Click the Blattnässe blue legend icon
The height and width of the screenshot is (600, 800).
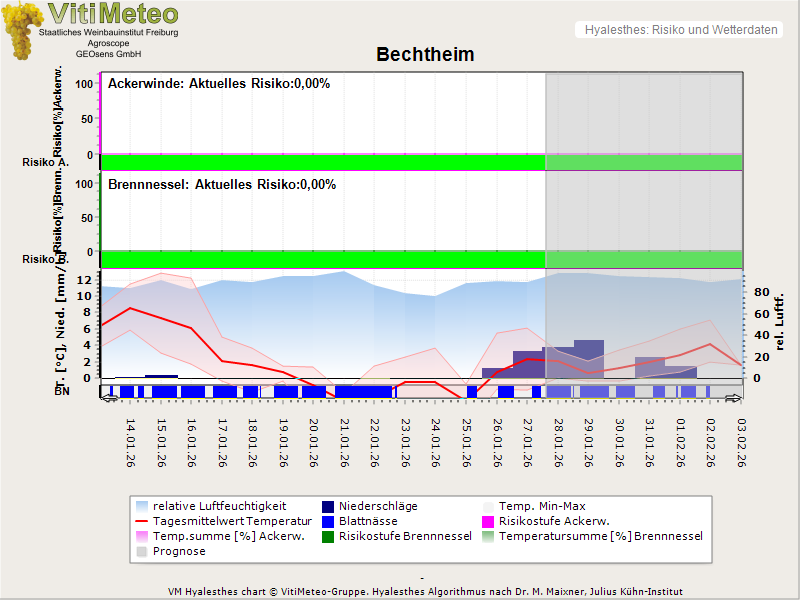click(329, 521)
